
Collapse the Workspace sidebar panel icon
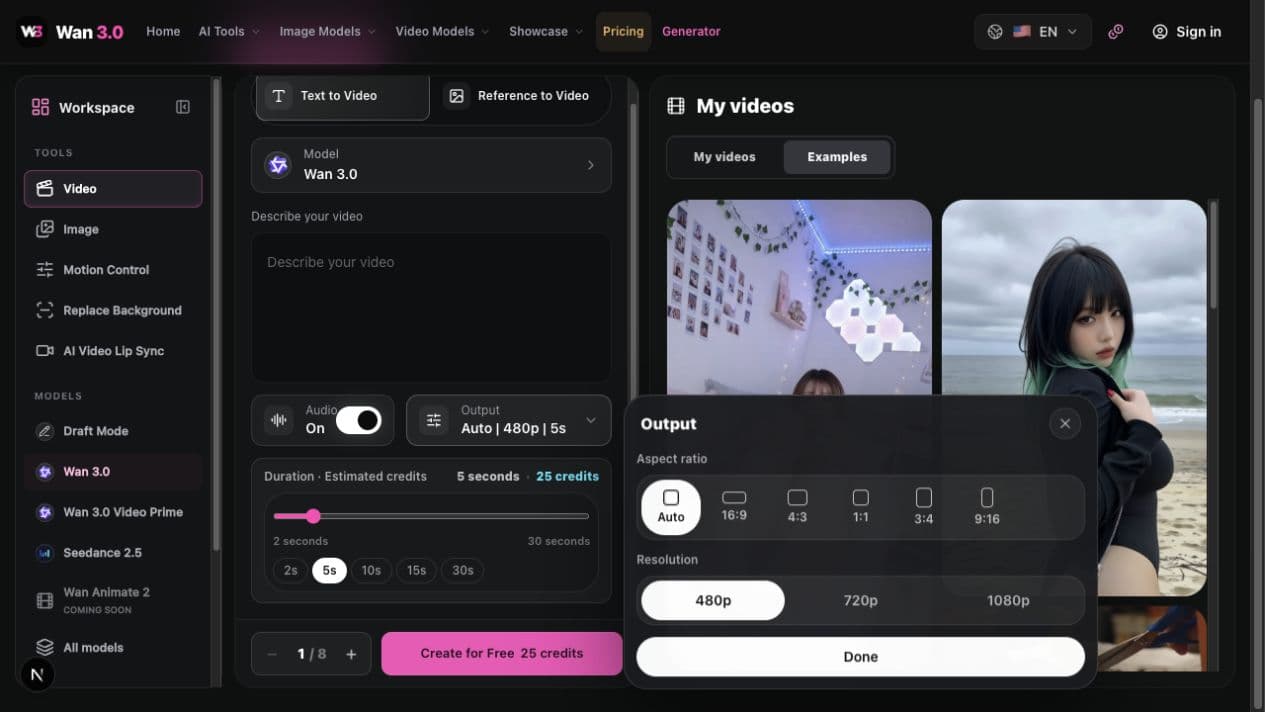pos(183,107)
